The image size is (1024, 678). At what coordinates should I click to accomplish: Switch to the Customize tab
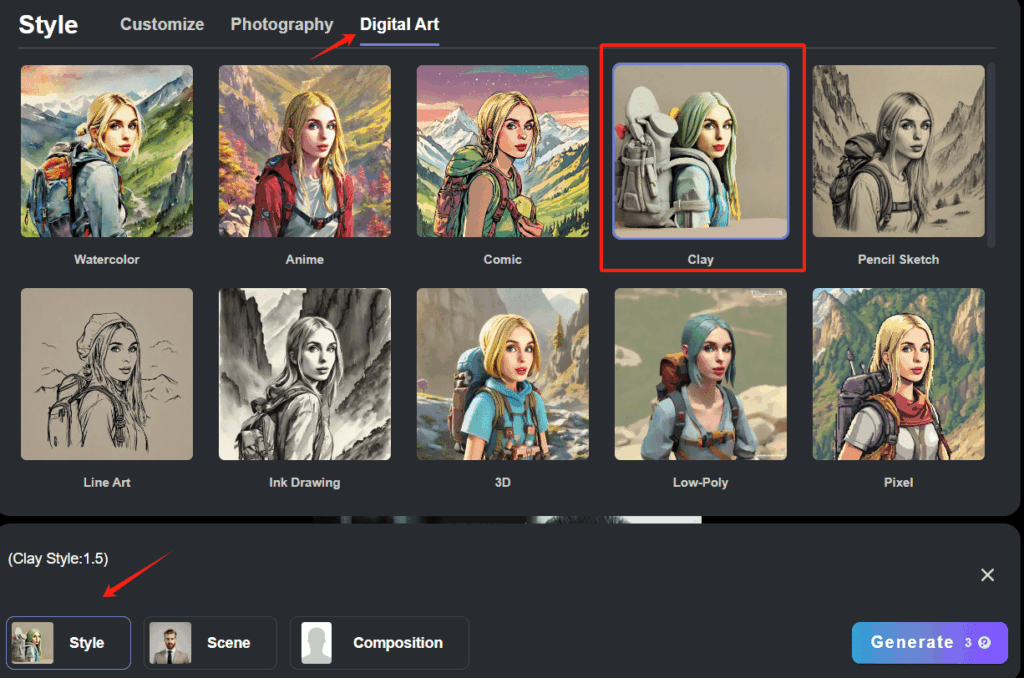pyautogui.click(x=162, y=24)
